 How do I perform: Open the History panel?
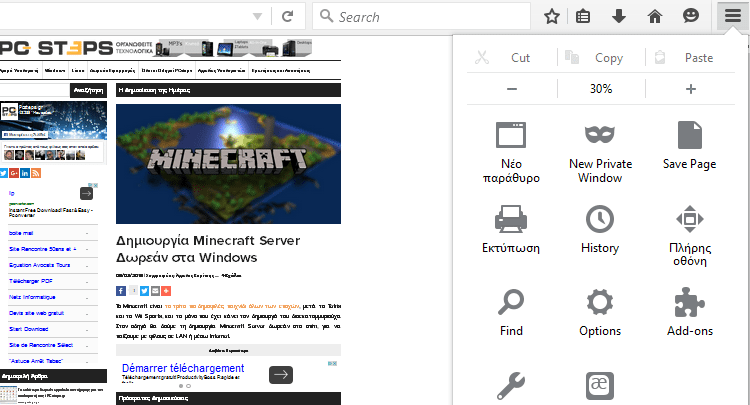[600, 229]
